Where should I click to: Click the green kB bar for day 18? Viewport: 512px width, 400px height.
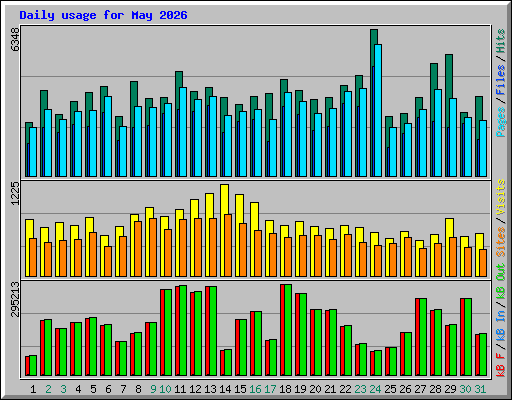(x=288, y=330)
